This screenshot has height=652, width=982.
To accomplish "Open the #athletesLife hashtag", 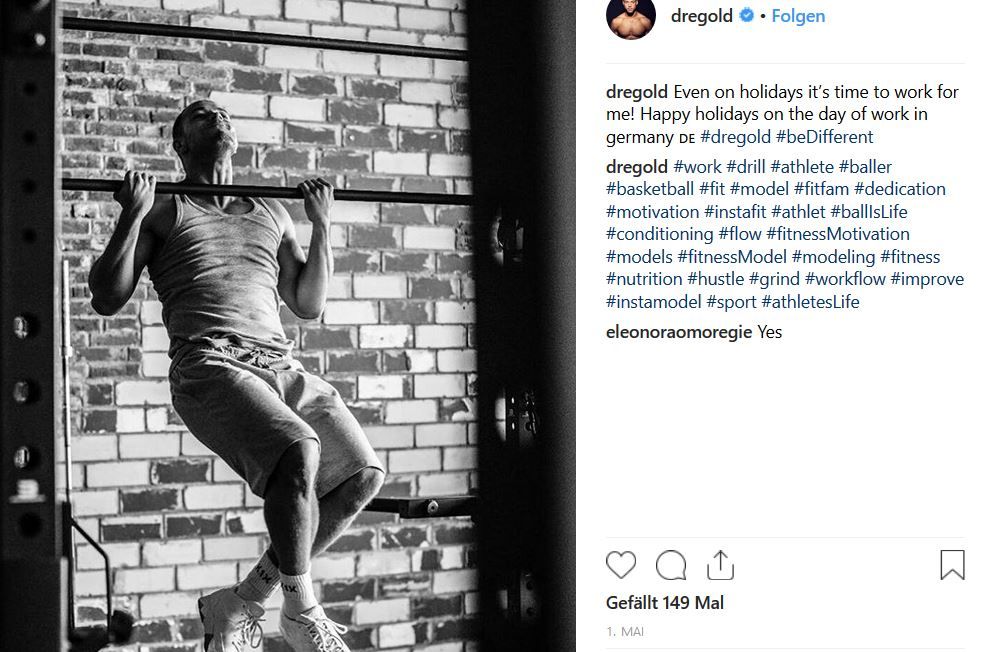I will click(810, 302).
